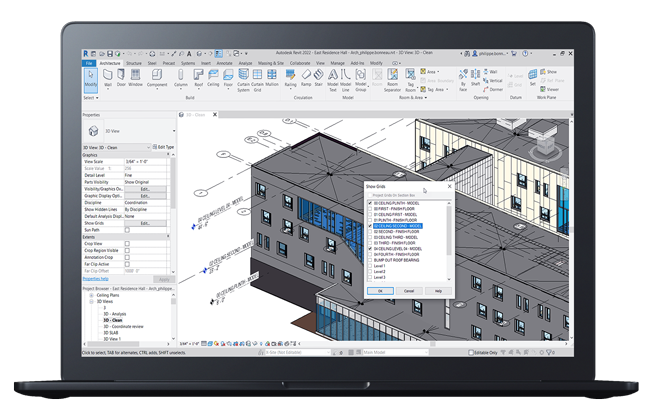Pick the Door tool
This screenshot has height=417, width=650.
click(121, 78)
